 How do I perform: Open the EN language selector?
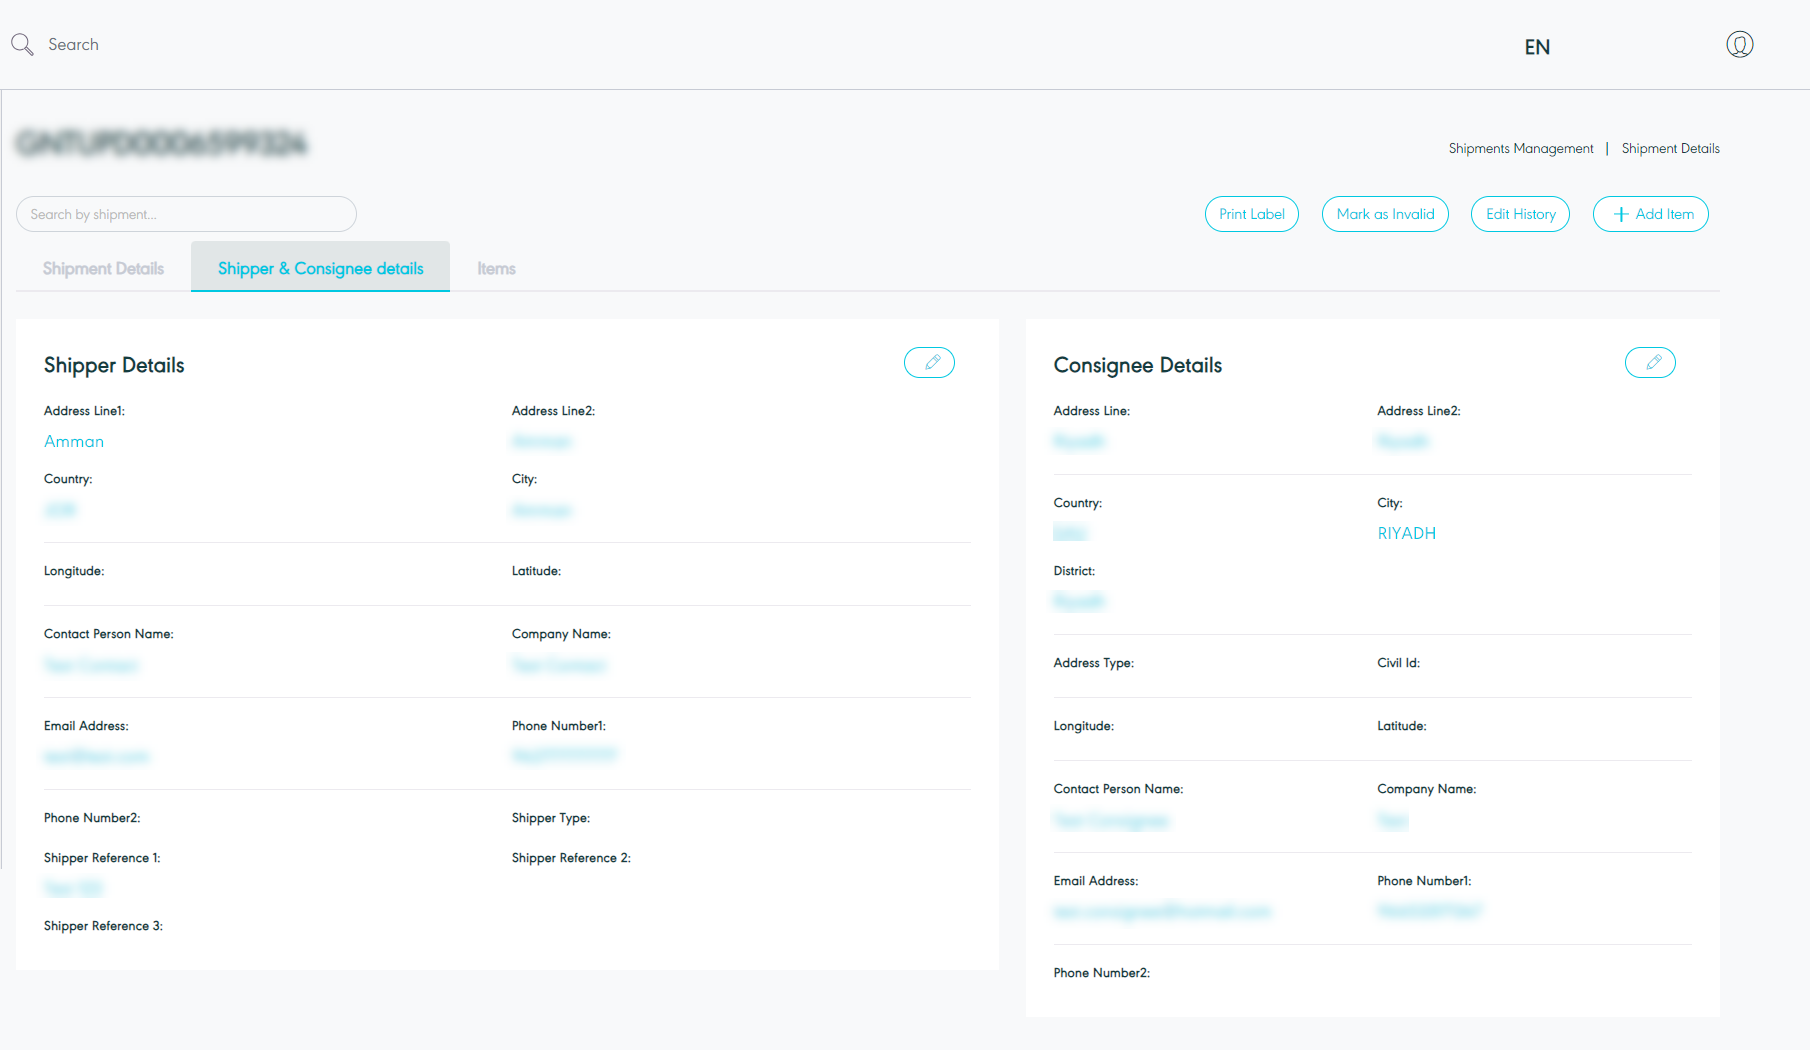[1537, 47]
